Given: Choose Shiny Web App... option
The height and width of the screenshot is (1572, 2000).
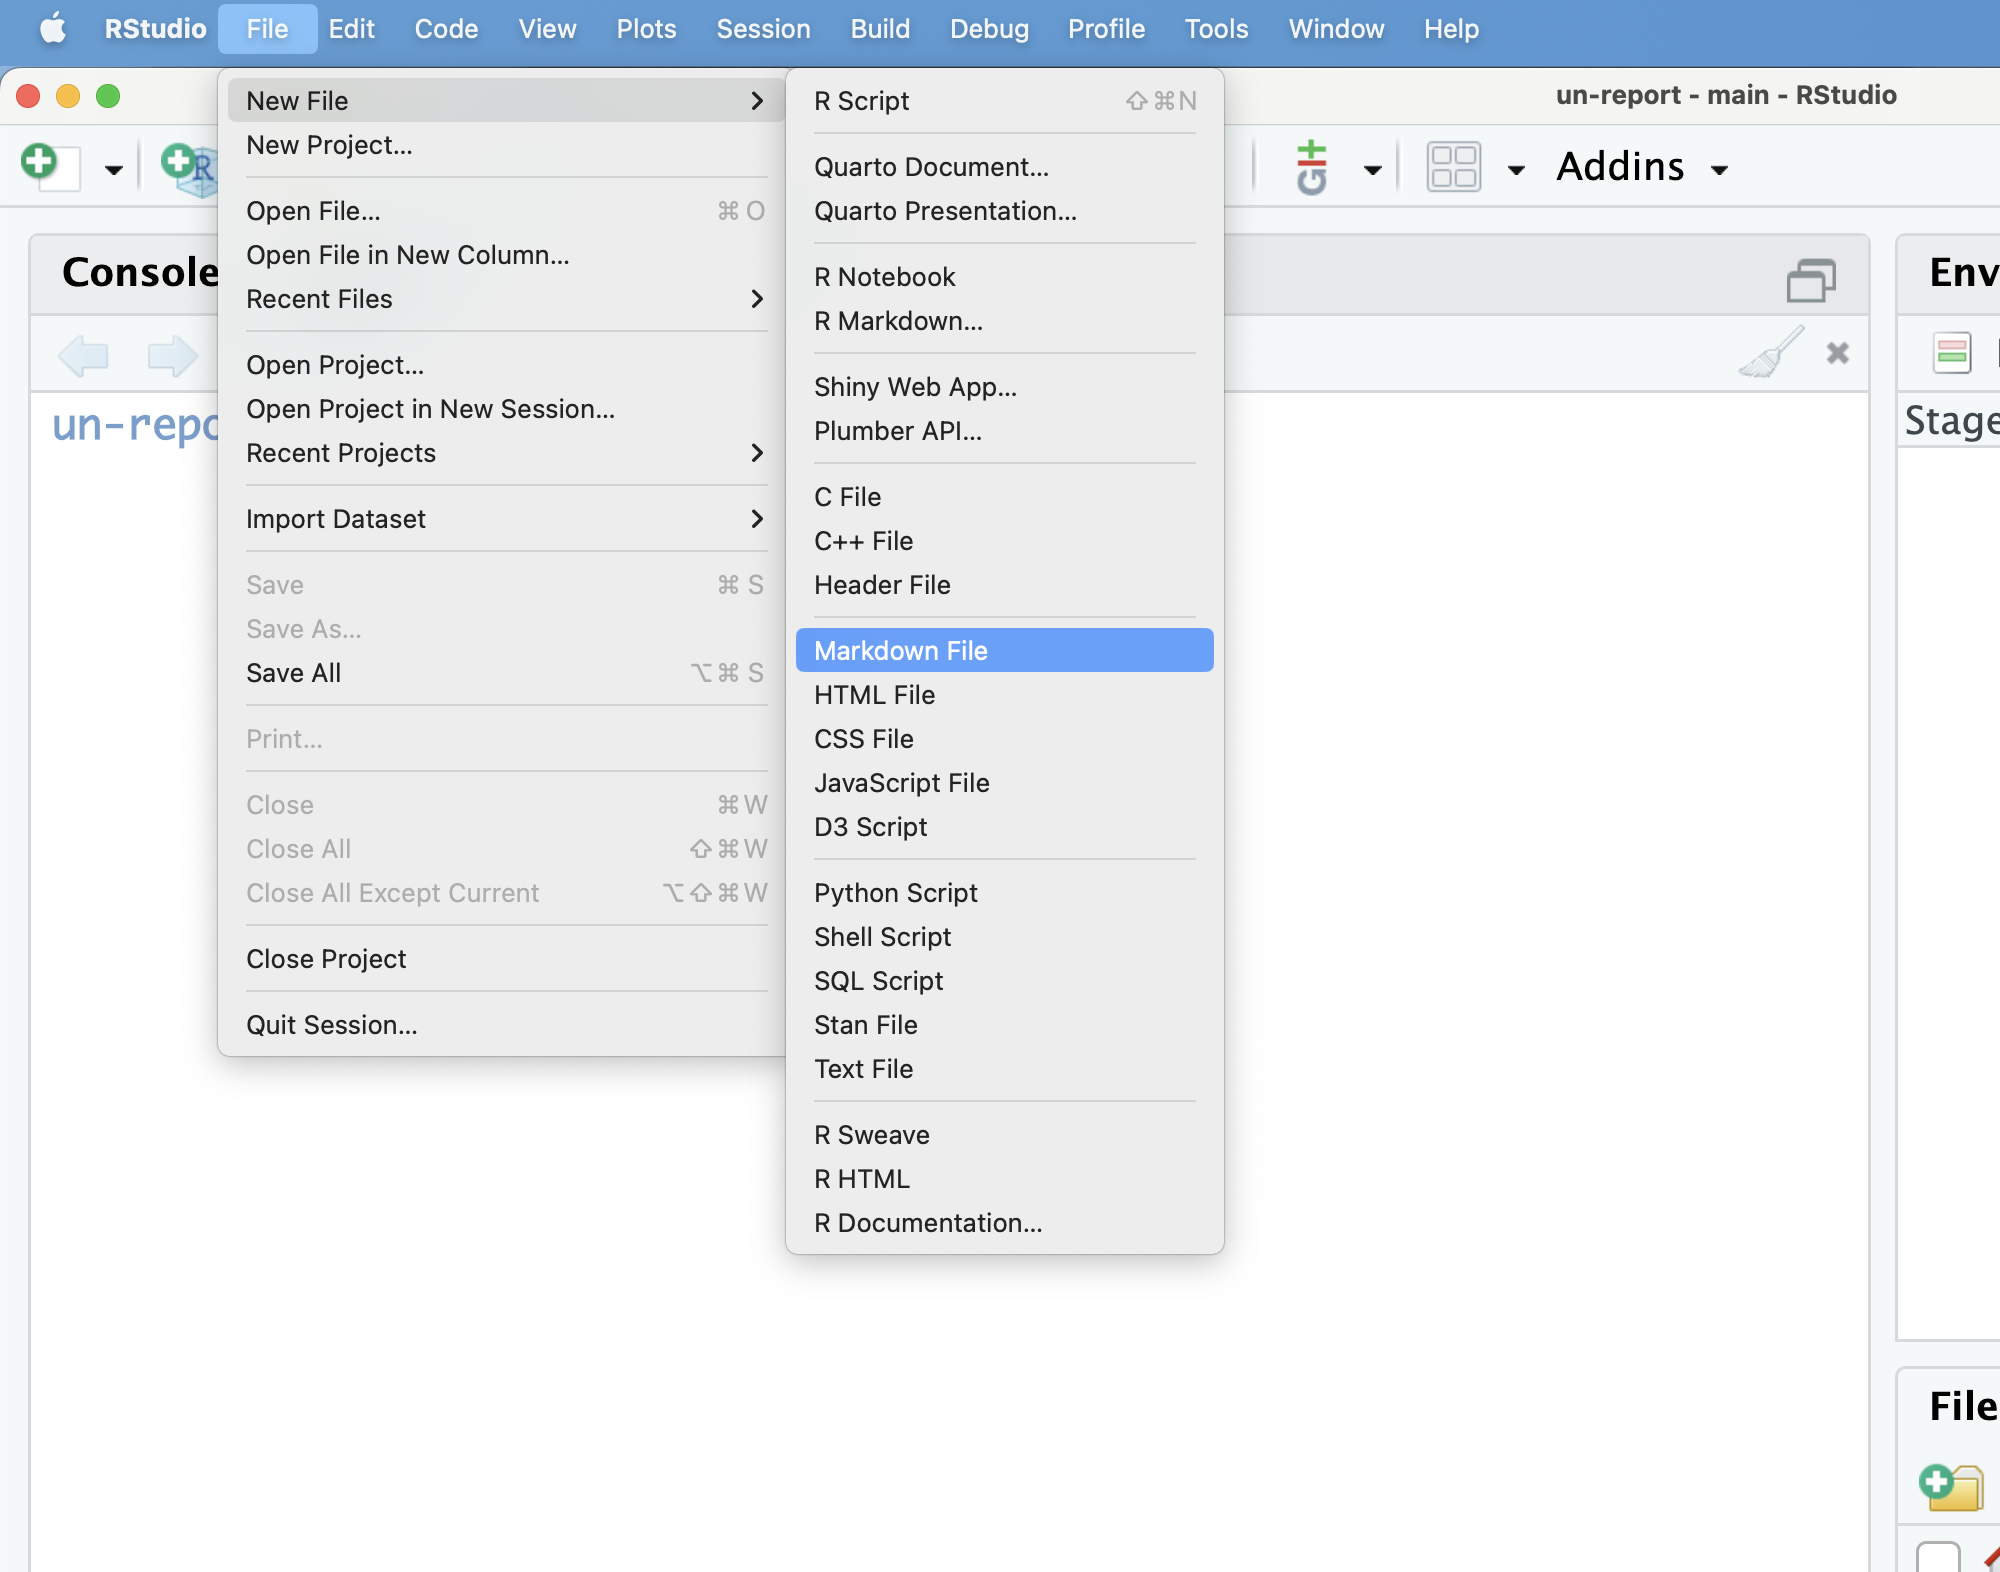Looking at the screenshot, I should pos(1005,387).
